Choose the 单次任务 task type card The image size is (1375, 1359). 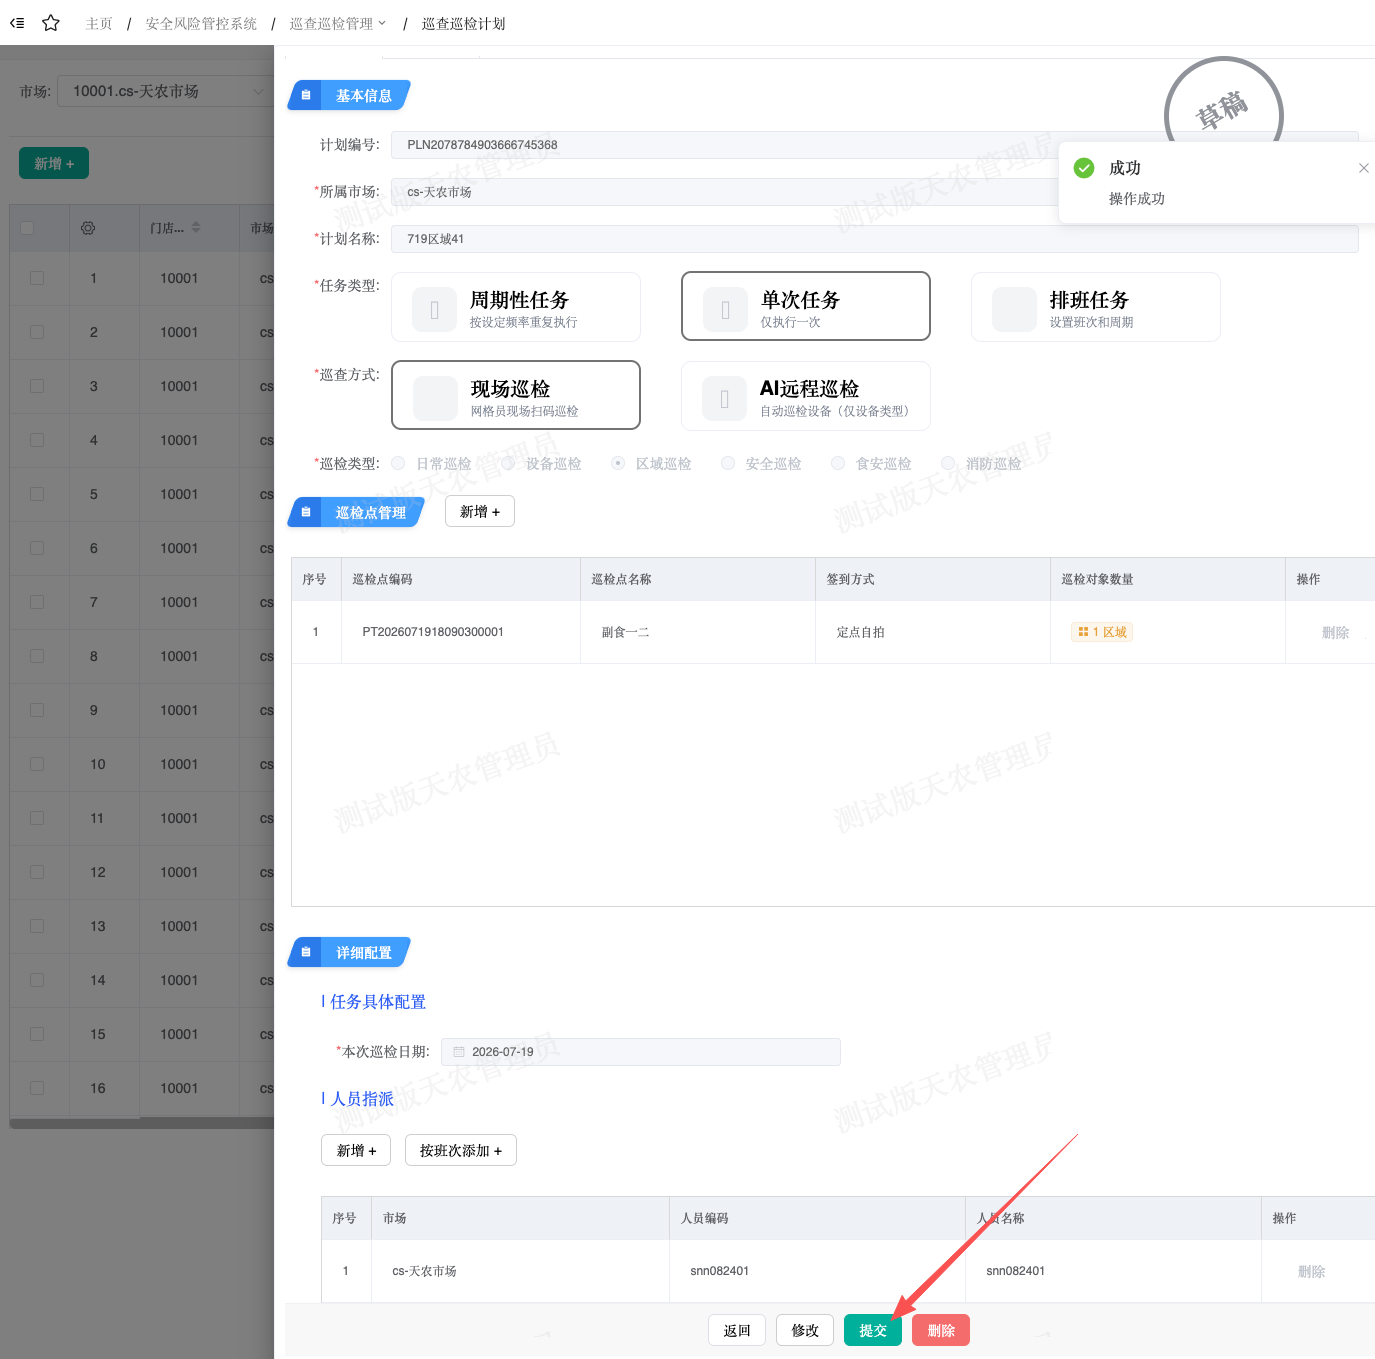click(x=806, y=306)
